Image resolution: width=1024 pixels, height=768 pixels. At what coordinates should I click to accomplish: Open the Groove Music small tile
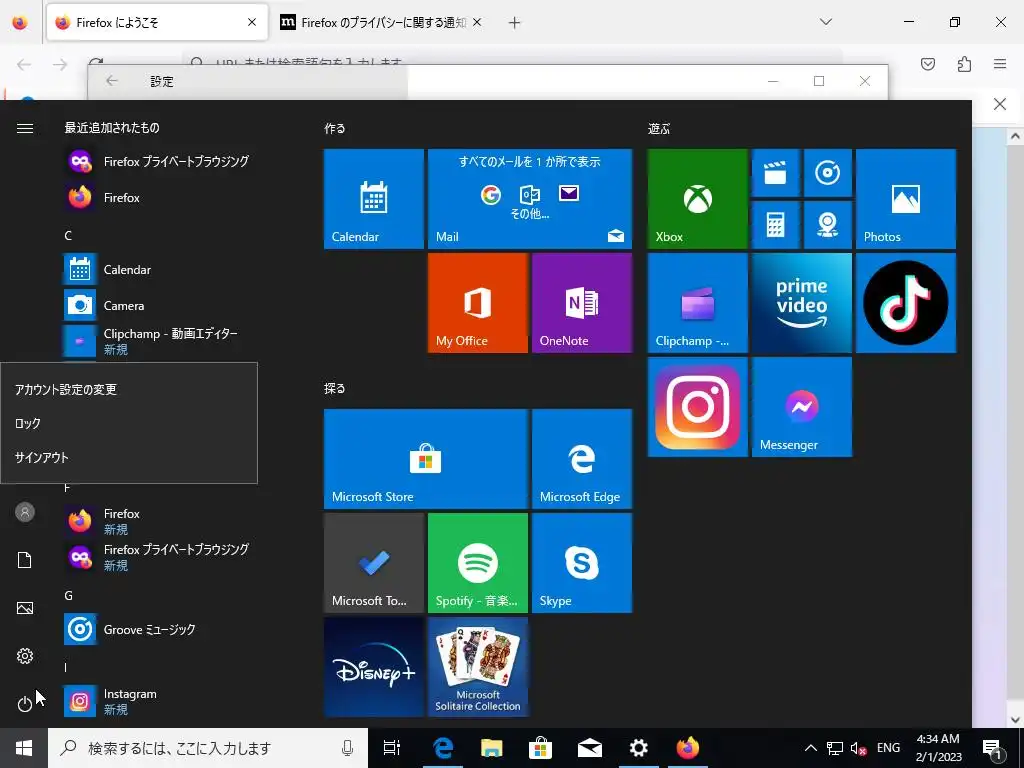[827, 173]
